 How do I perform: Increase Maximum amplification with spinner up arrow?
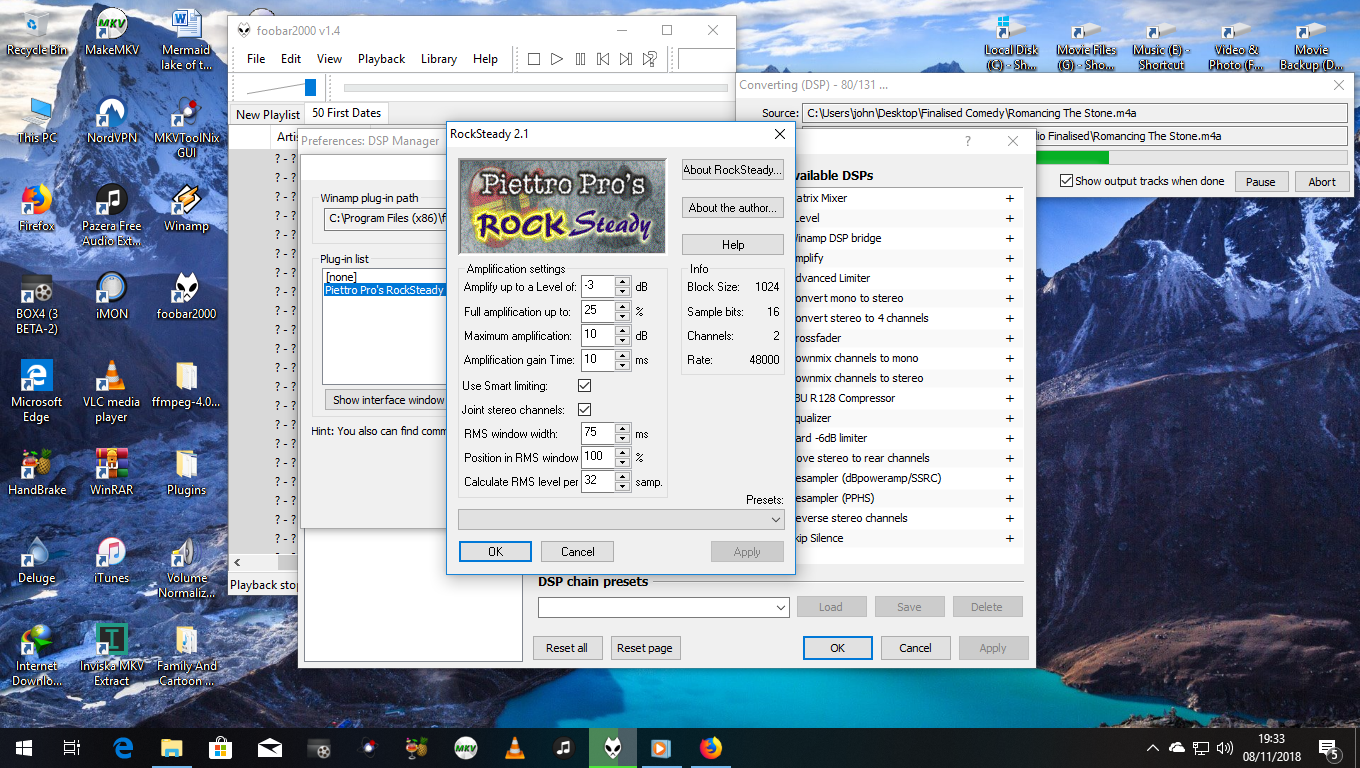[622, 331]
